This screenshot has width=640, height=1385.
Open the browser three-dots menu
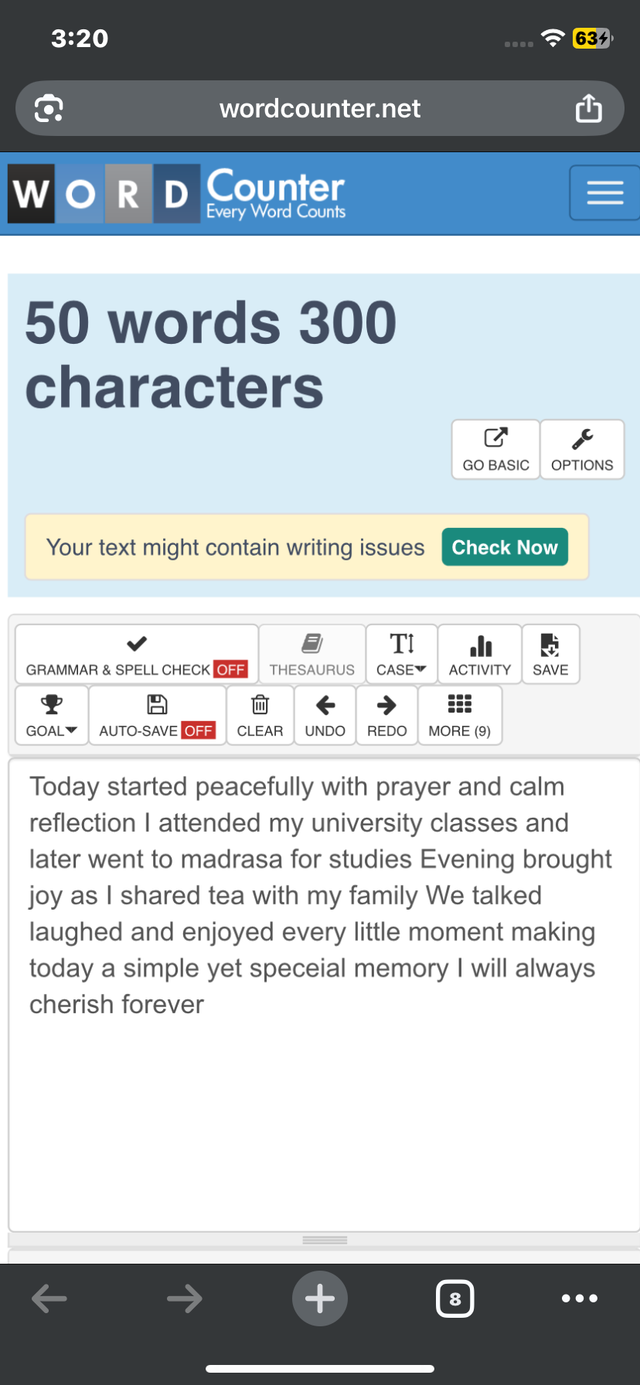click(x=580, y=1299)
